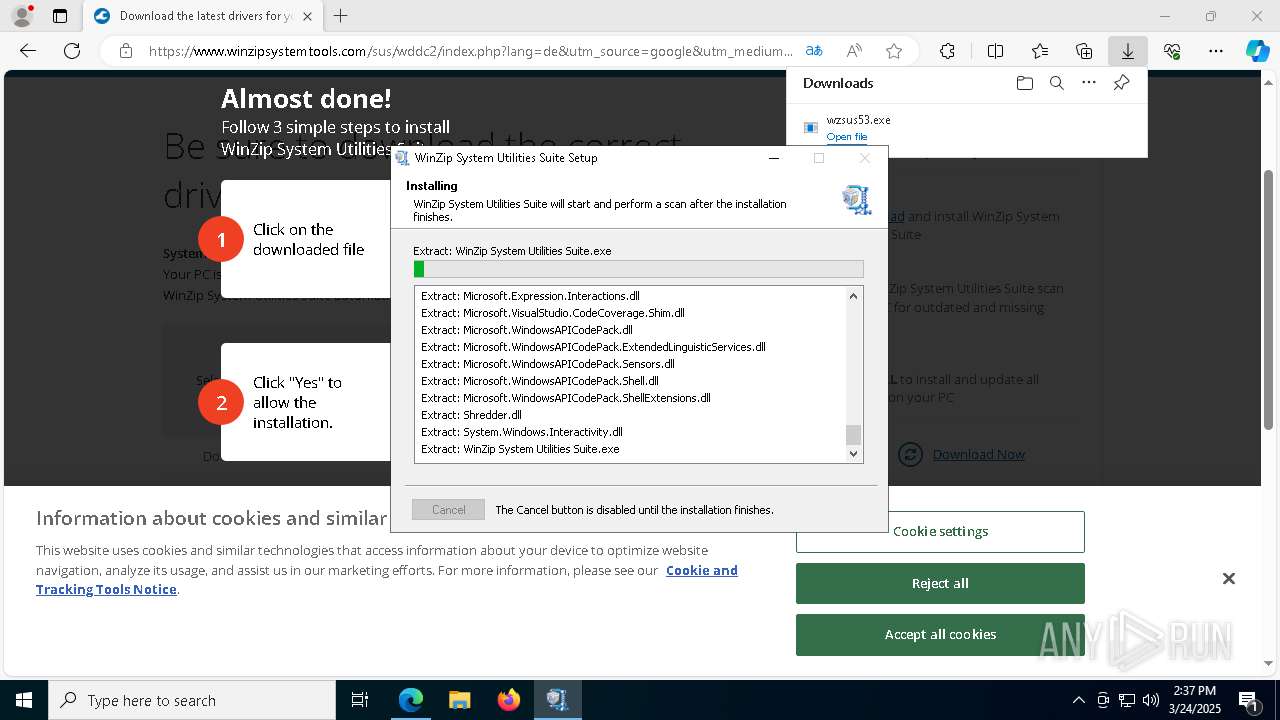Click the profile avatar icon

tap(21, 16)
